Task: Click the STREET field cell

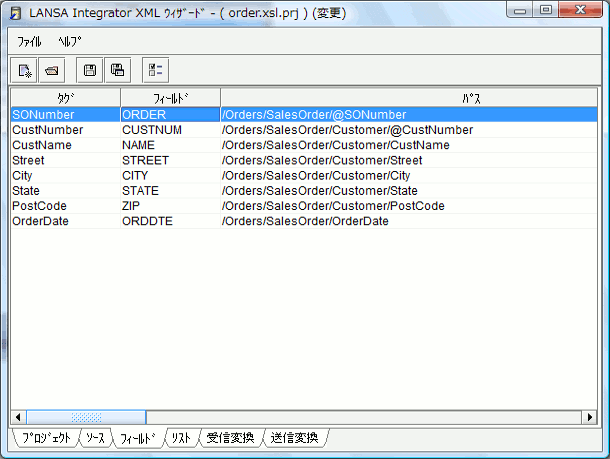Action: point(170,160)
